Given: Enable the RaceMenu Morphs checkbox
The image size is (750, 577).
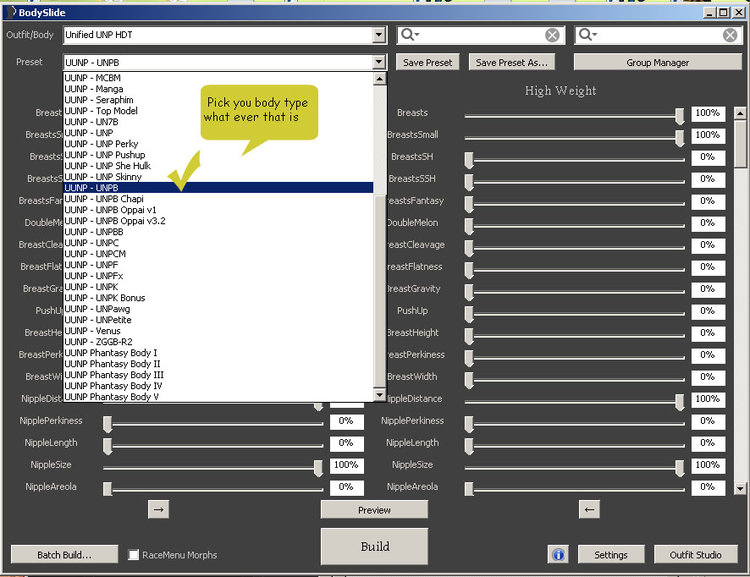Looking at the screenshot, I should 133,555.
